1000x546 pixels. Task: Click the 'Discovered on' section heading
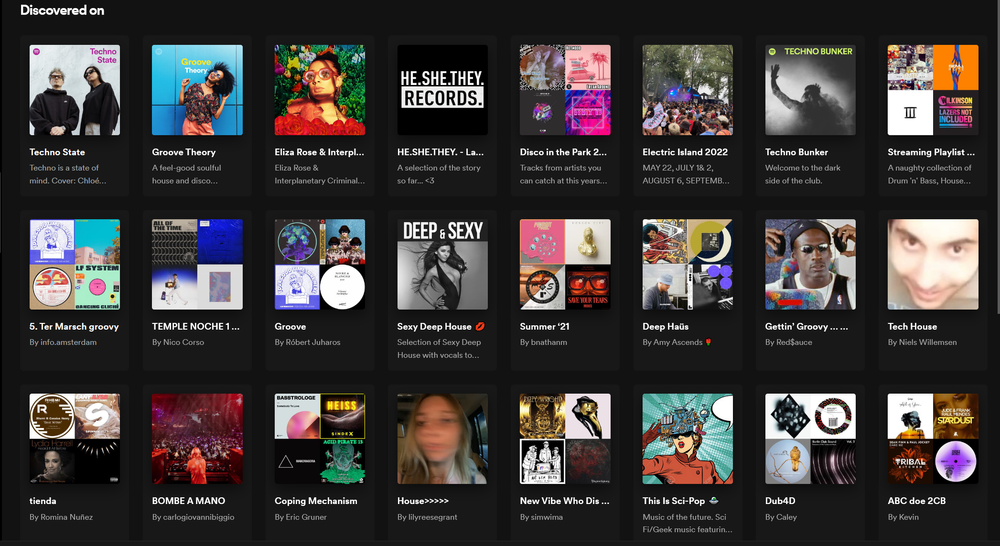(x=62, y=10)
